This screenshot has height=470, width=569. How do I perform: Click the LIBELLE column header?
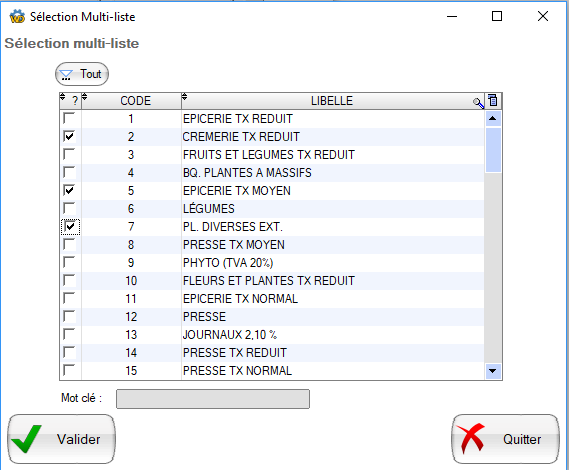coord(332,101)
